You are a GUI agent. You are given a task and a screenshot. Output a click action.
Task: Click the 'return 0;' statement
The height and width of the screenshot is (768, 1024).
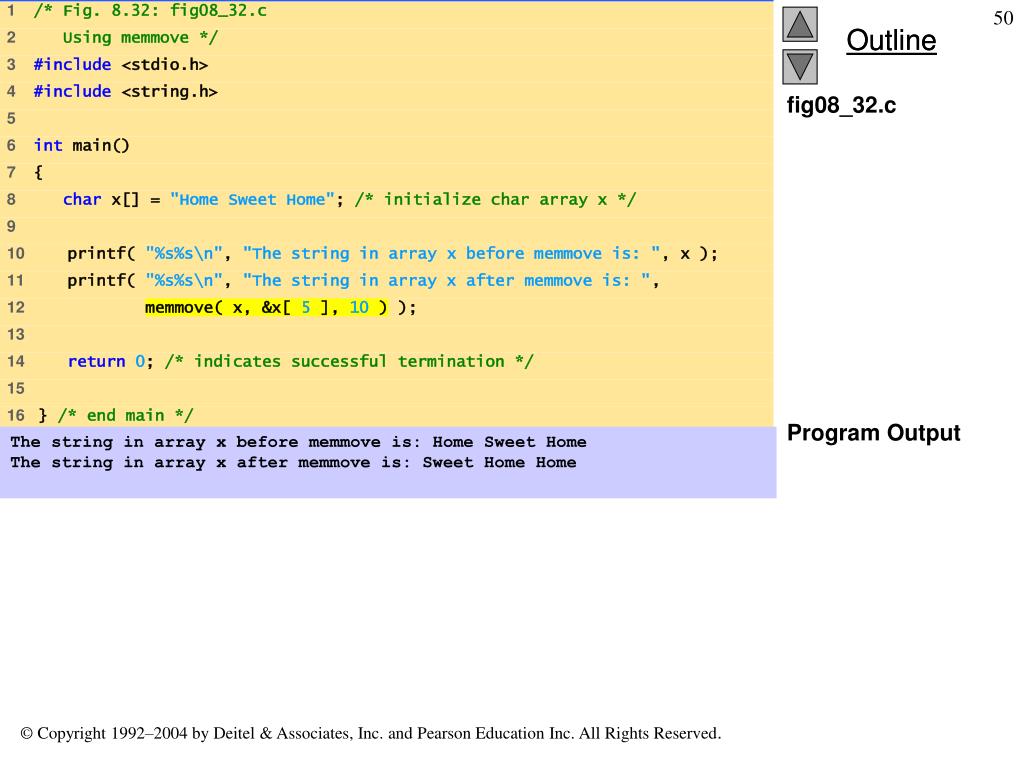point(110,361)
